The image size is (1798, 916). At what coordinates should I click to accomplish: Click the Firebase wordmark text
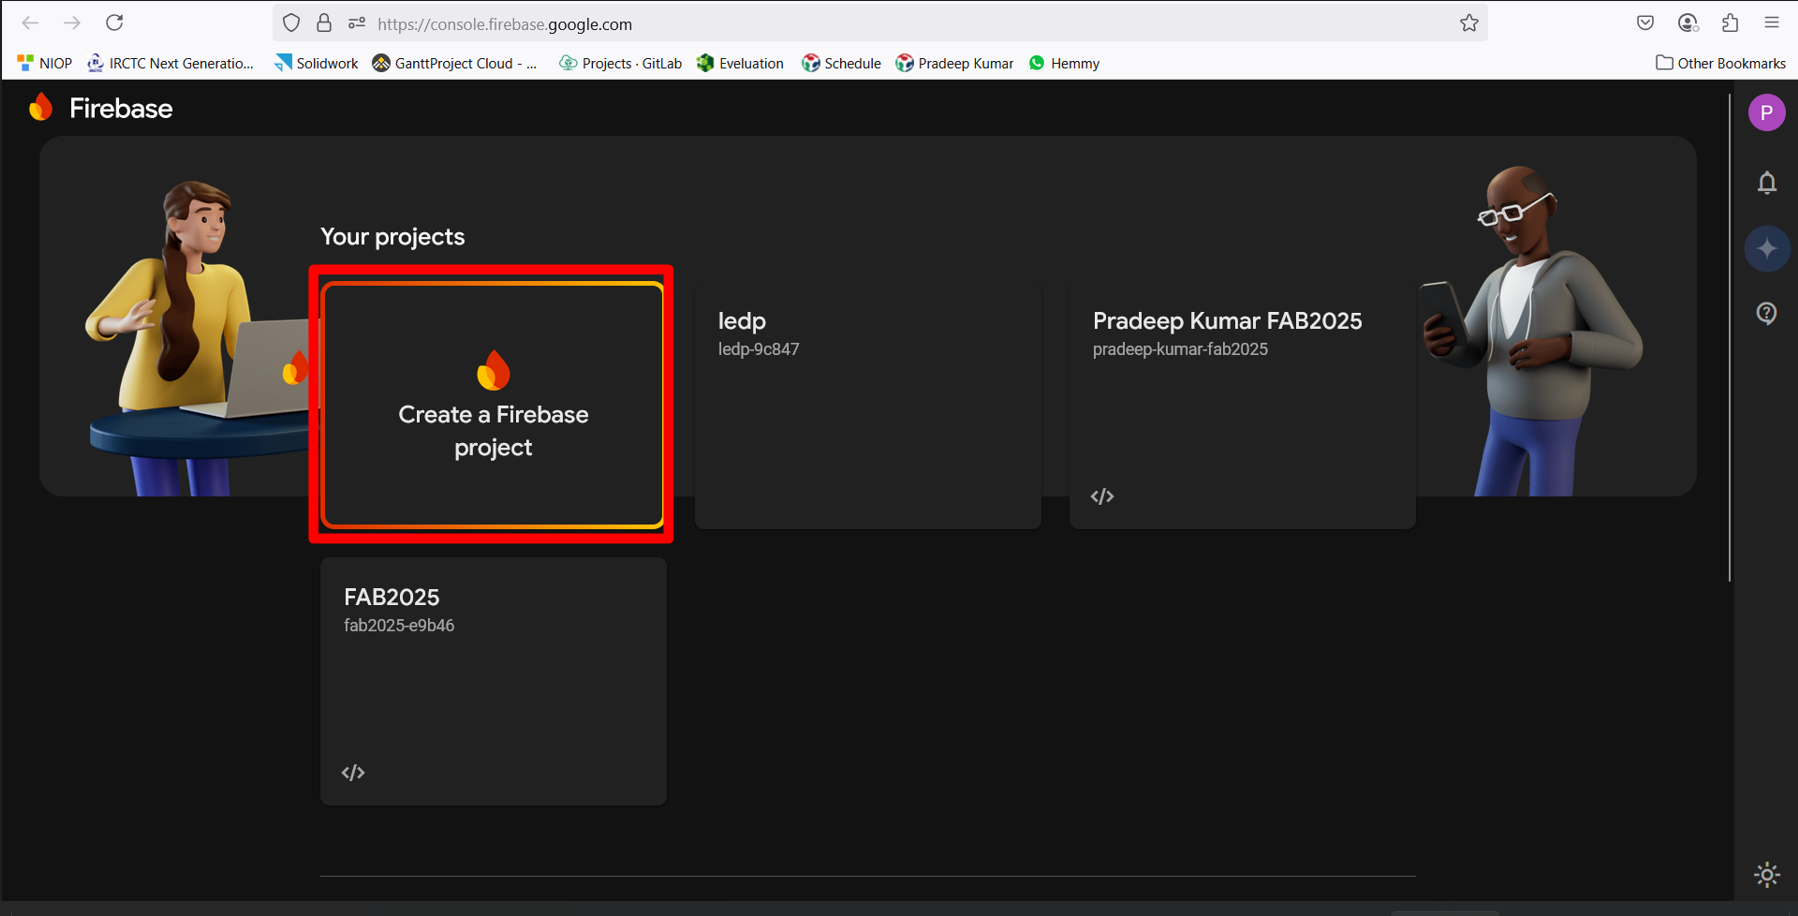[x=121, y=108]
